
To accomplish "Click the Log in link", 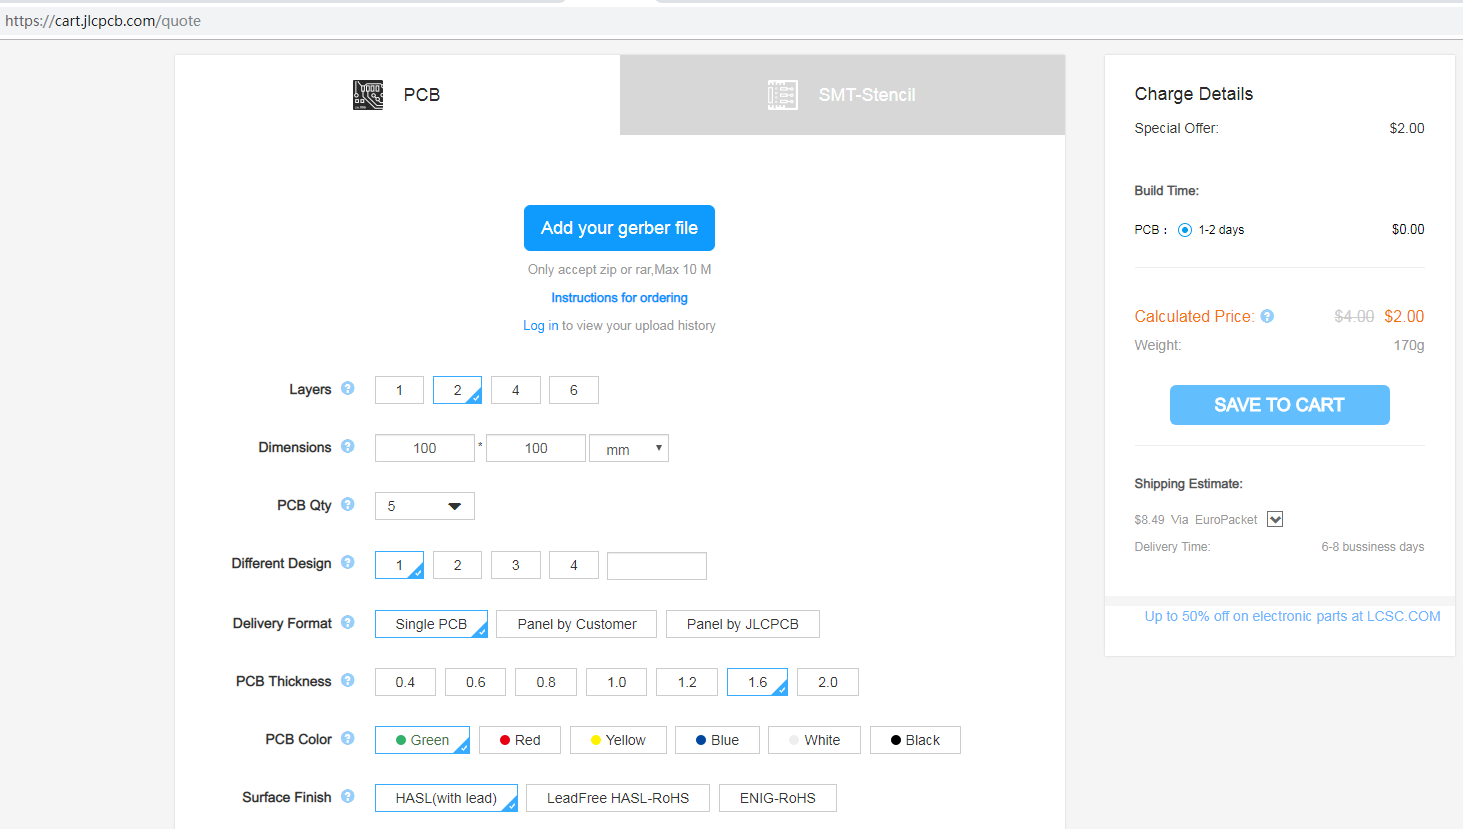I will tap(540, 326).
